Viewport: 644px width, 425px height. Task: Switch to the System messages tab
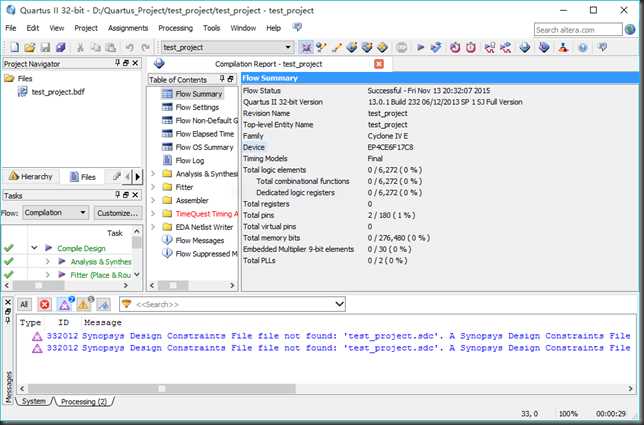[34, 401]
